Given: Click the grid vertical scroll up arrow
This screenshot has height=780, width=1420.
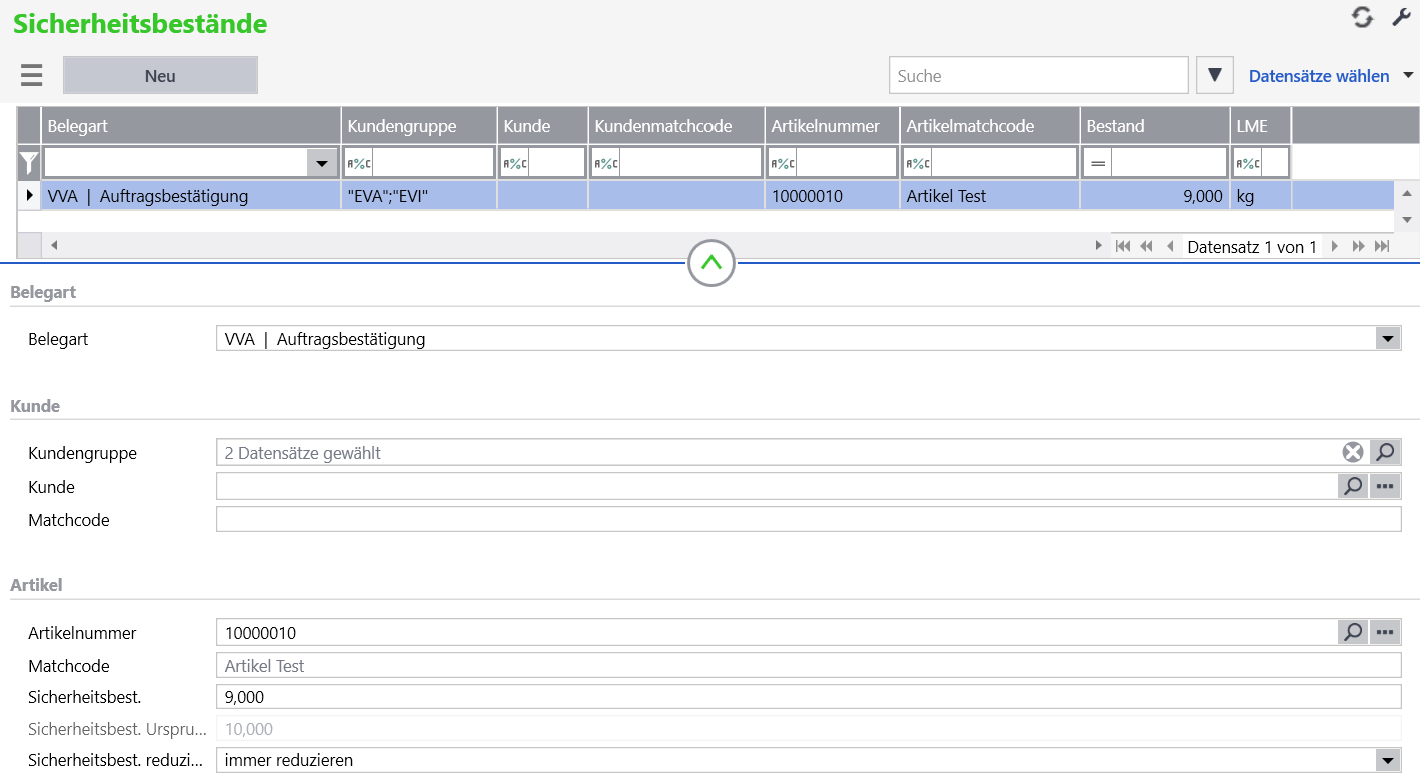Looking at the screenshot, I should [1407, 193].
